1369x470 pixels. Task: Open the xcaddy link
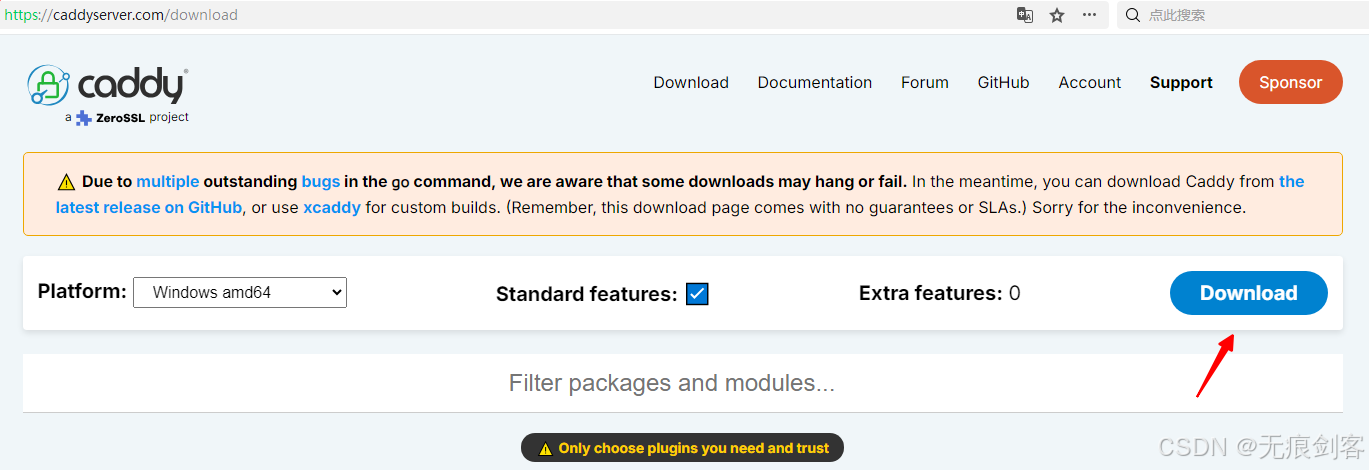point(332,208)
